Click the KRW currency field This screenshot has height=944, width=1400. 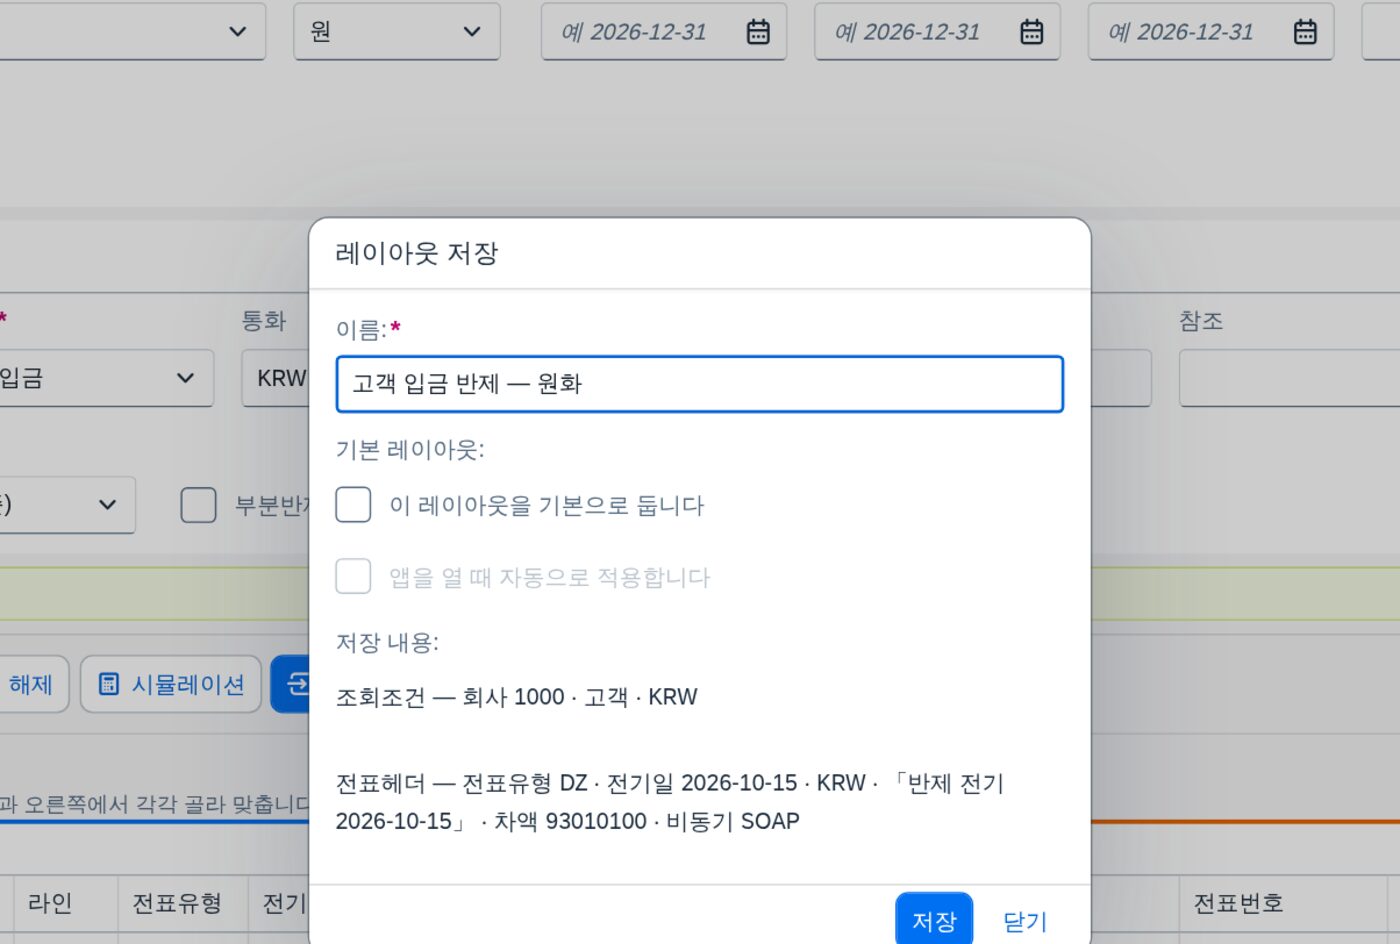pyautogui.click(x=275, y=378)
